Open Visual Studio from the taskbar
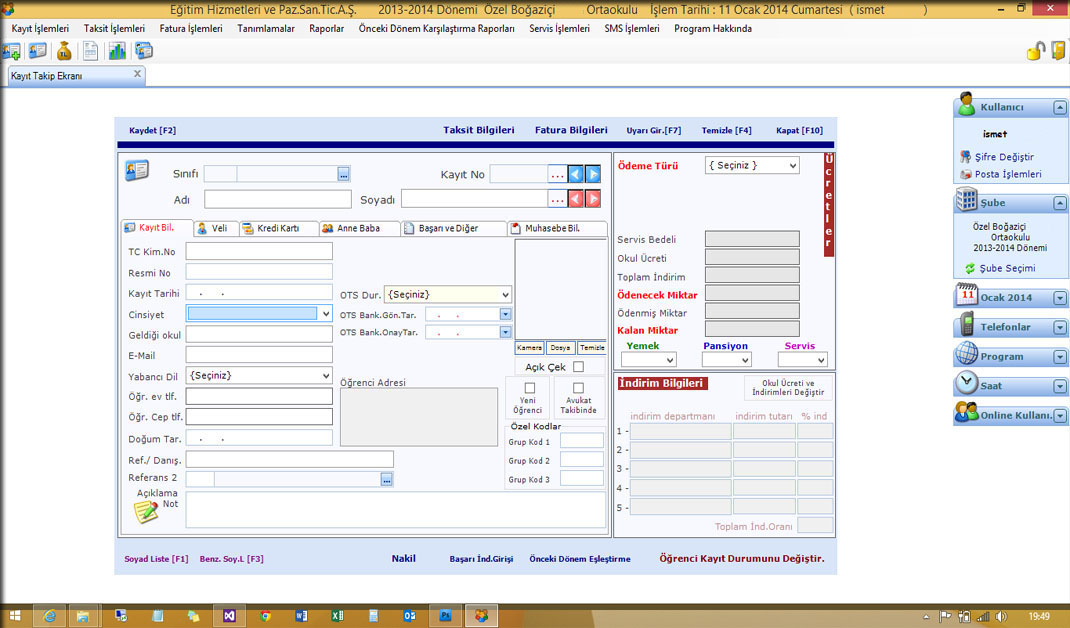1070x628 pixels. [x=230, y=616]
